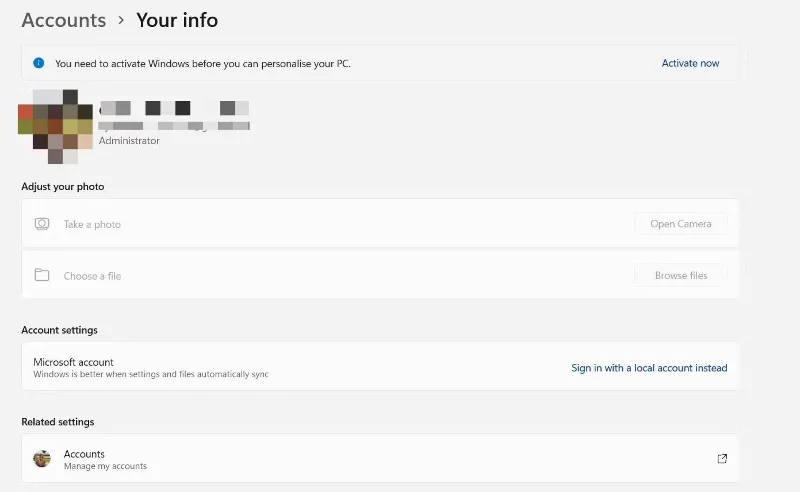Select the 'Take a photo' row text

[x=92, y=224]
